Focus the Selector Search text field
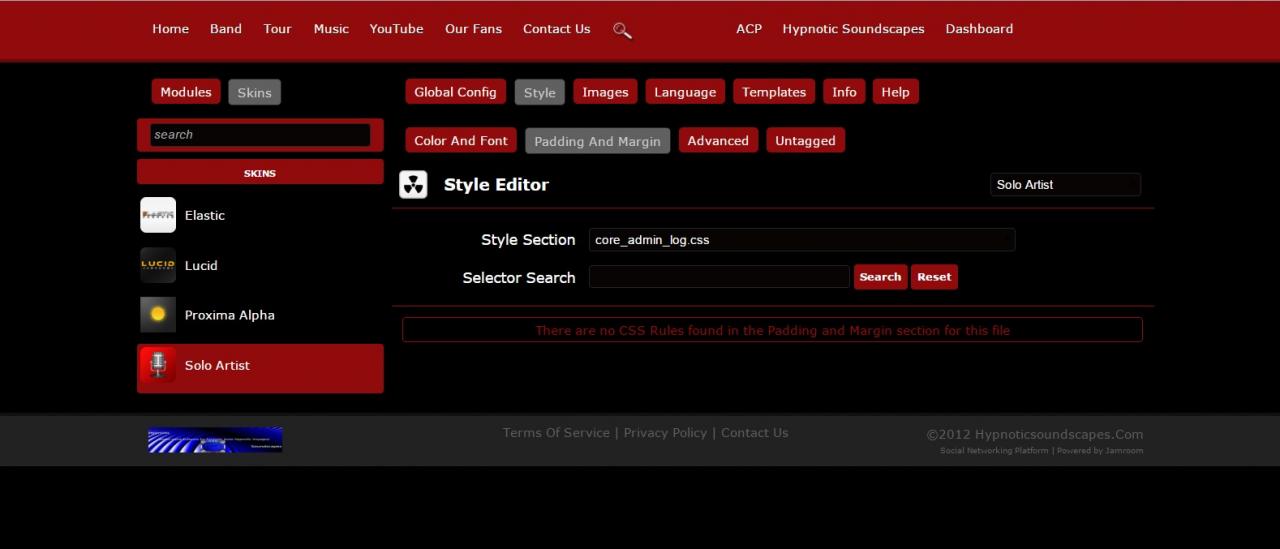The width and height of the screenshot is (1280, 549). (x=719, y=277)
